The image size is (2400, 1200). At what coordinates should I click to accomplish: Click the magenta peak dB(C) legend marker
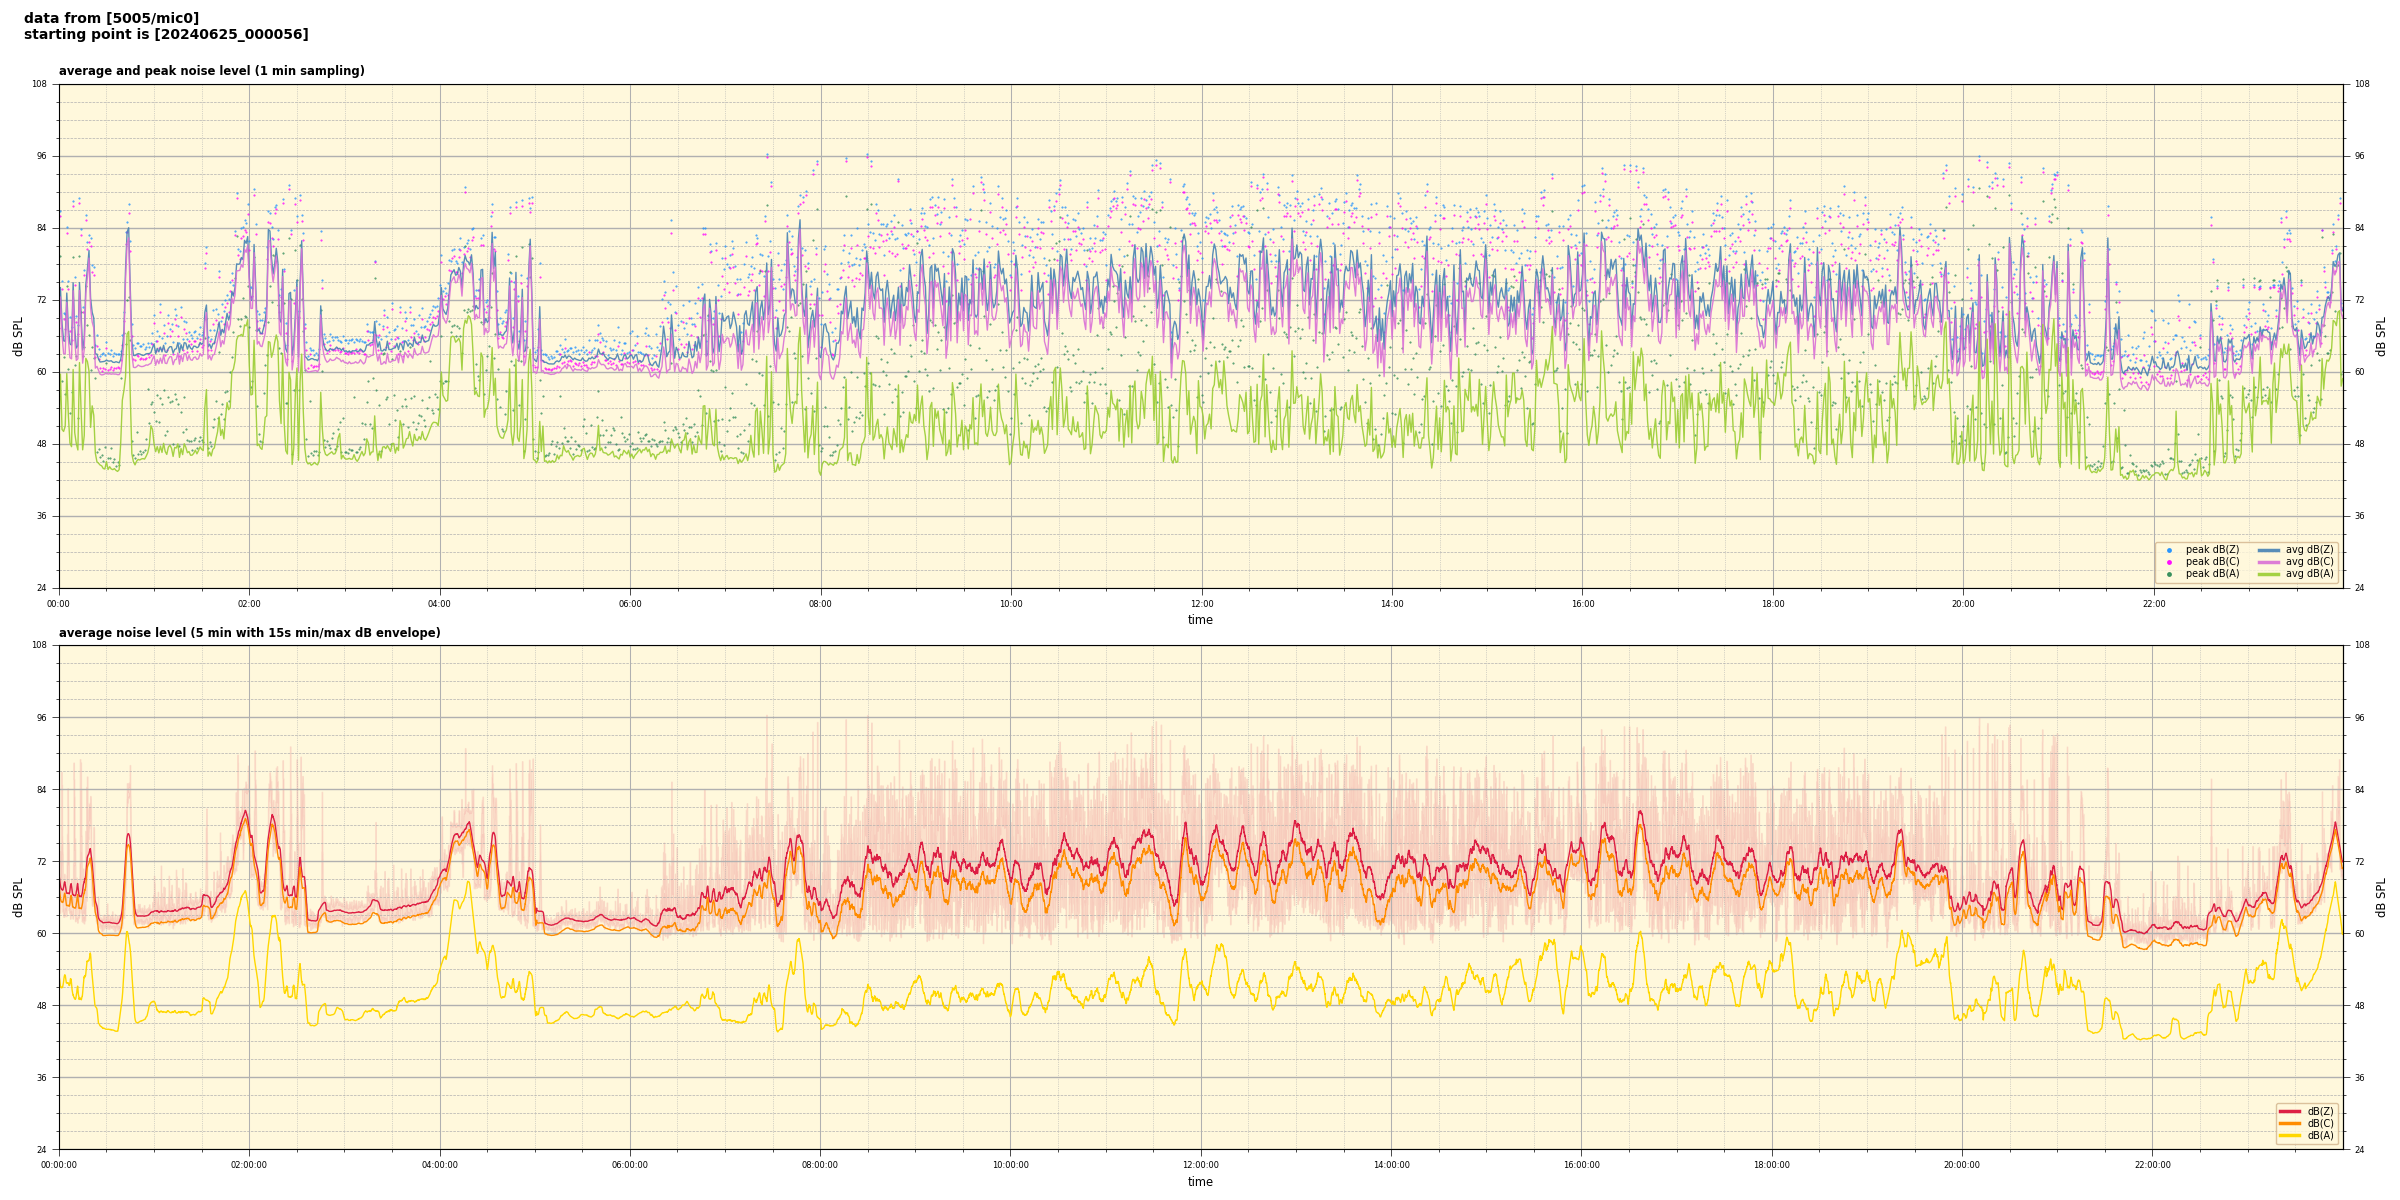coord(2169,562)
